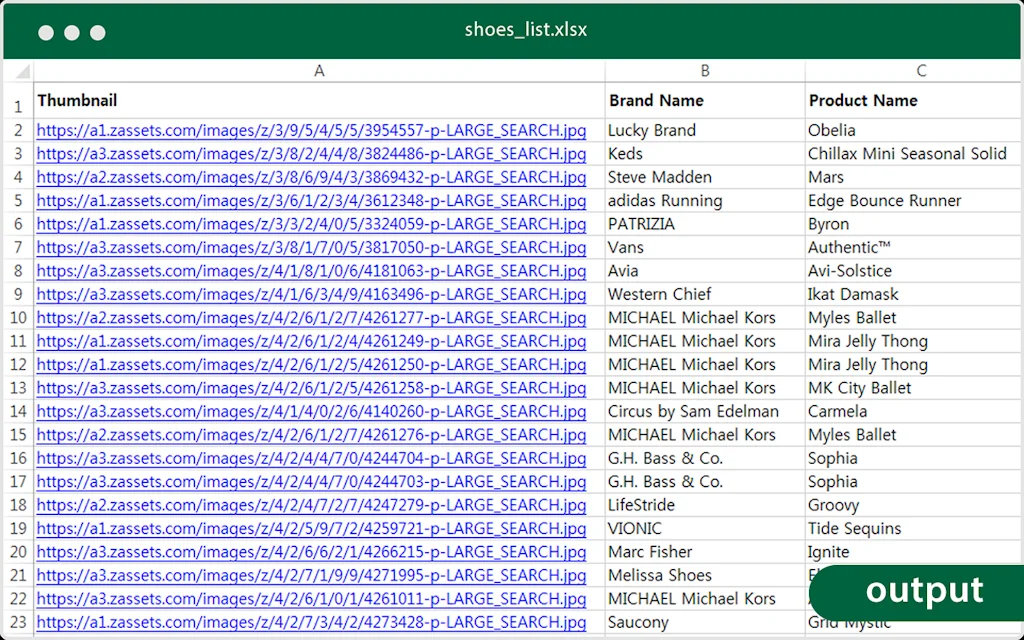Select row number 5
The height and width of the screenshot is (640, 1024).
17,200
